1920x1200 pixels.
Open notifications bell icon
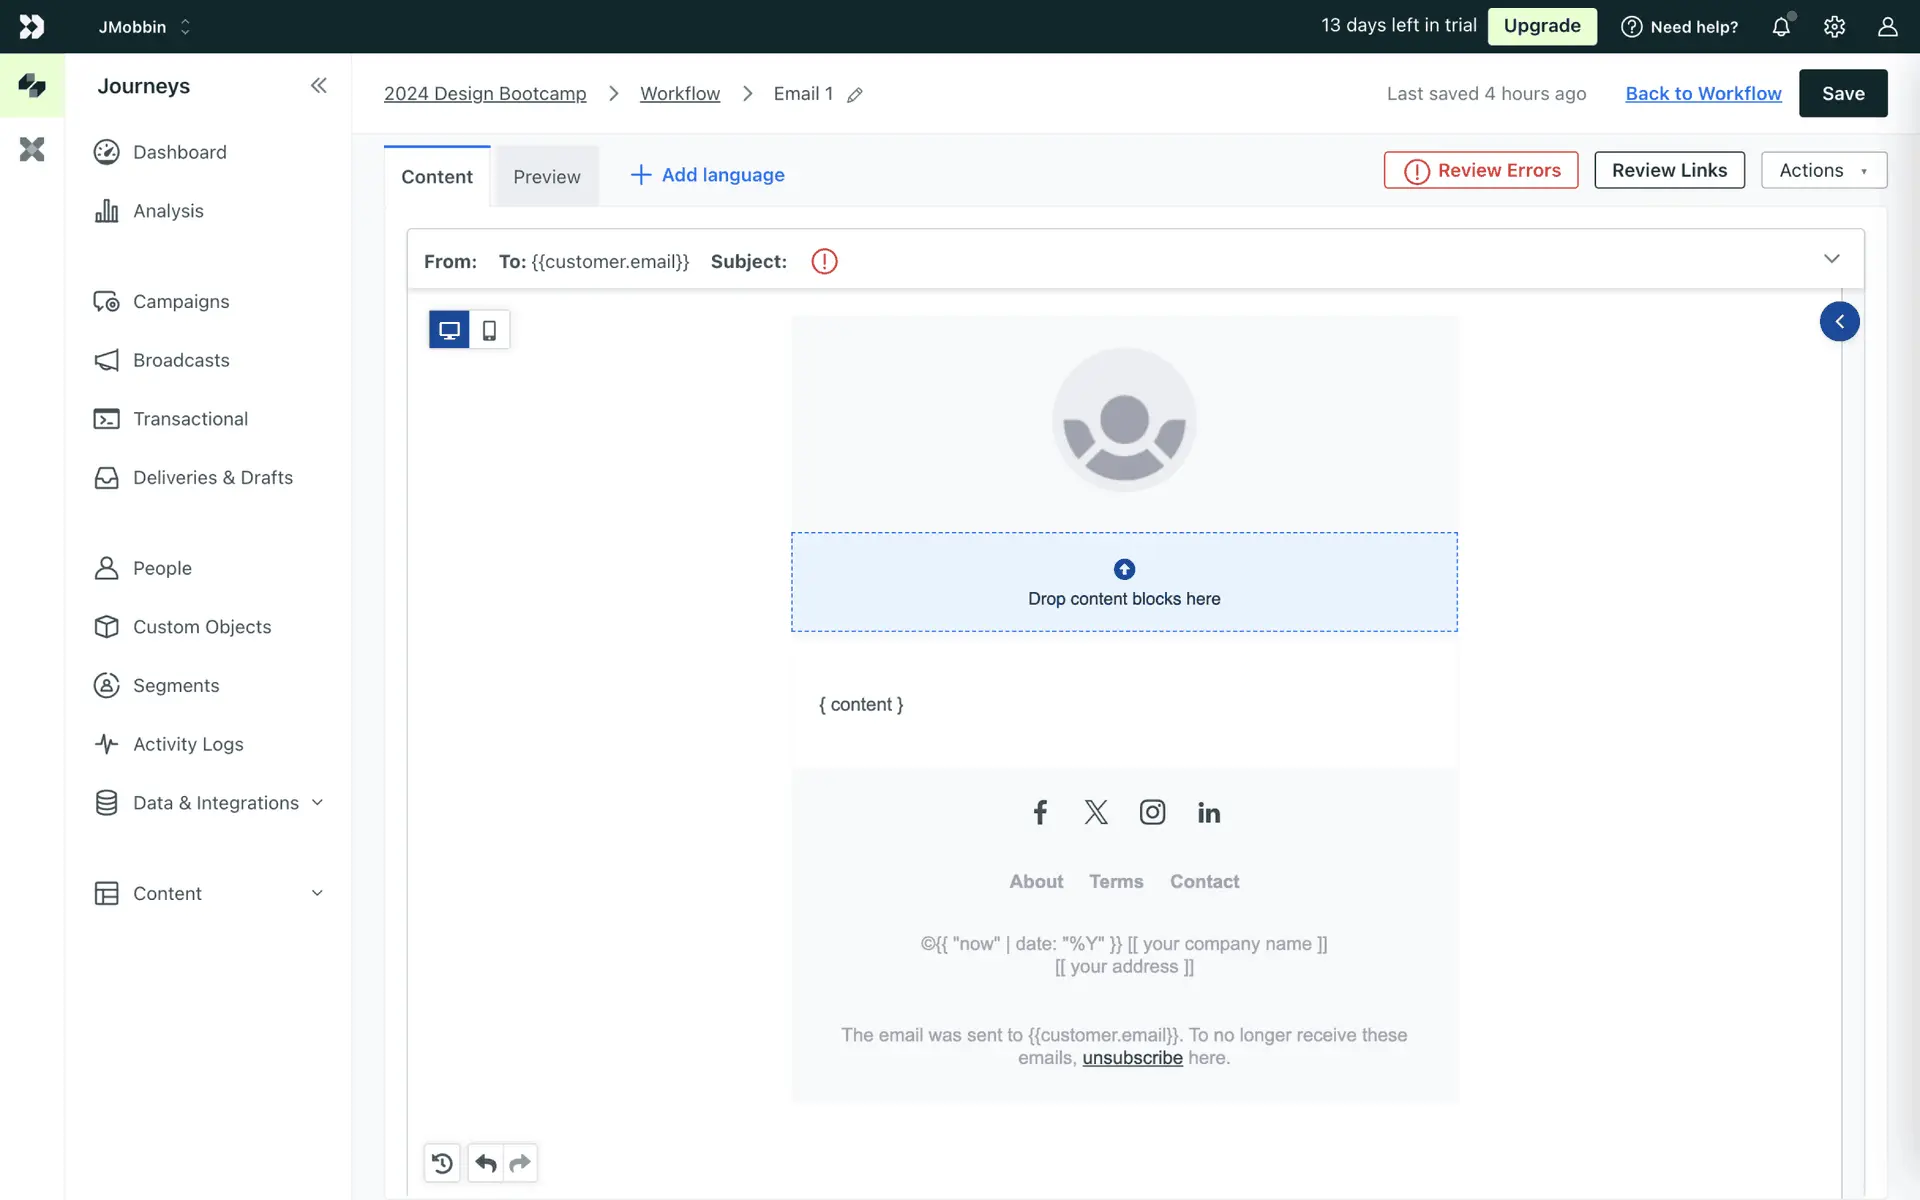click(1781, 27)
